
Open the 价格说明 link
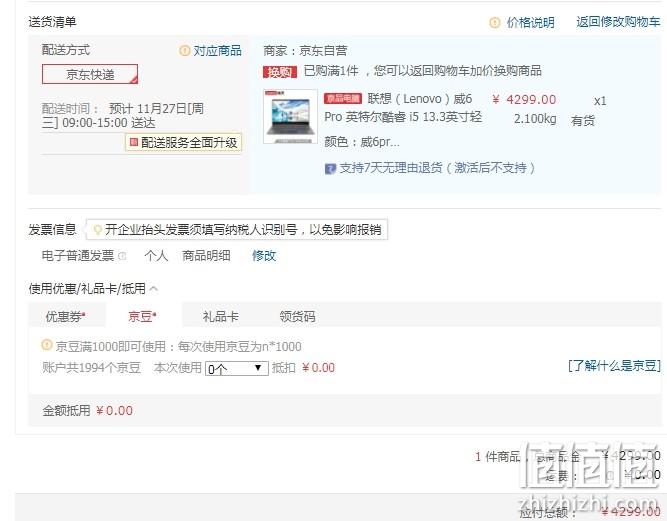pyautogui.click(x=530, y=22)
